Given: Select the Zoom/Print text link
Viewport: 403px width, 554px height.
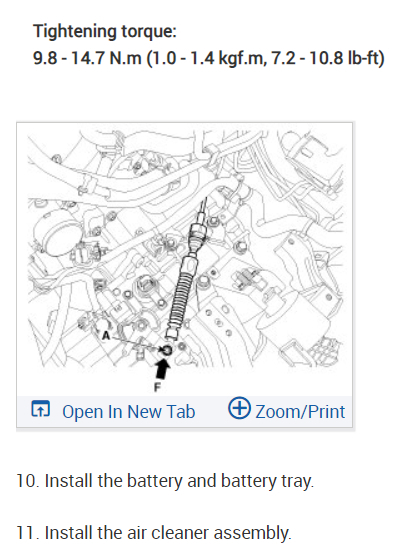Looking at the screenshot, I should click(300, 412).
